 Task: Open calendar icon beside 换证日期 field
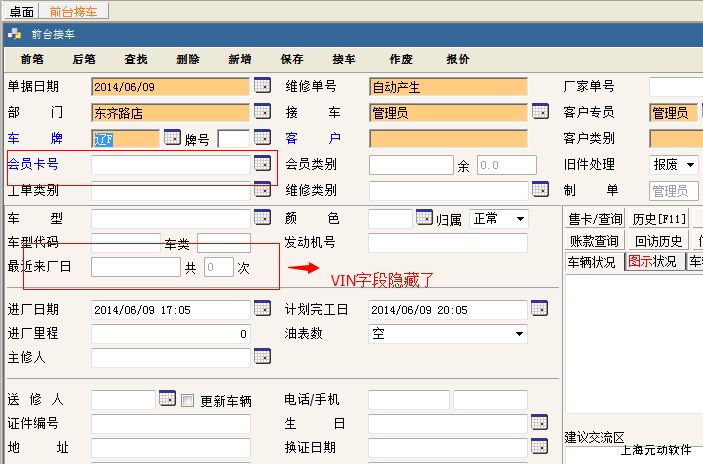540,447
